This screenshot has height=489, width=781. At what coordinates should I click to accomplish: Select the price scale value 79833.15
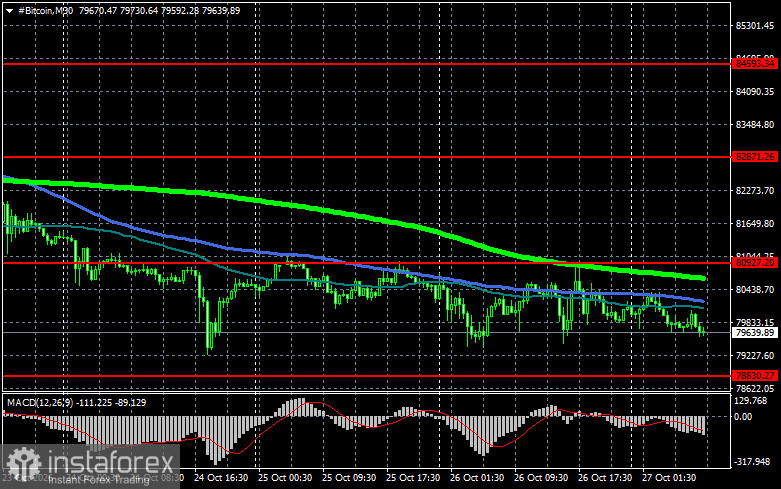coord(755,322)
